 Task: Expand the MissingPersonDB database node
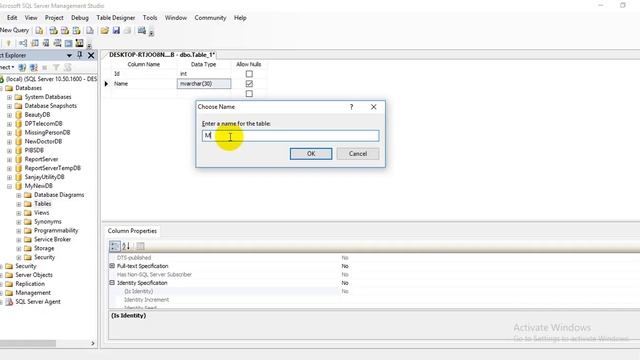pos(9,133)
